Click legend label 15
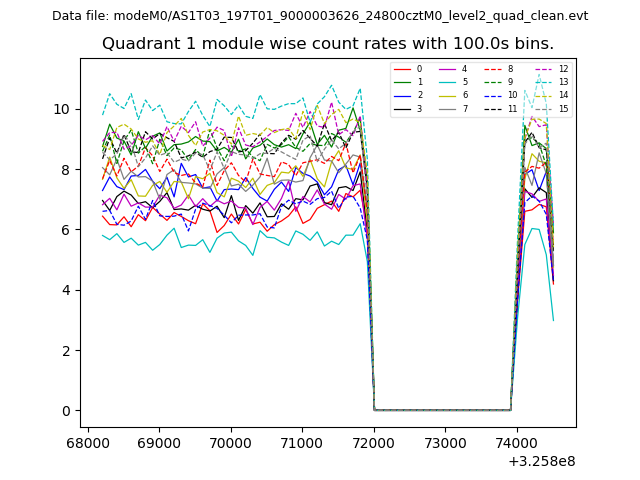 pos(563,108)
